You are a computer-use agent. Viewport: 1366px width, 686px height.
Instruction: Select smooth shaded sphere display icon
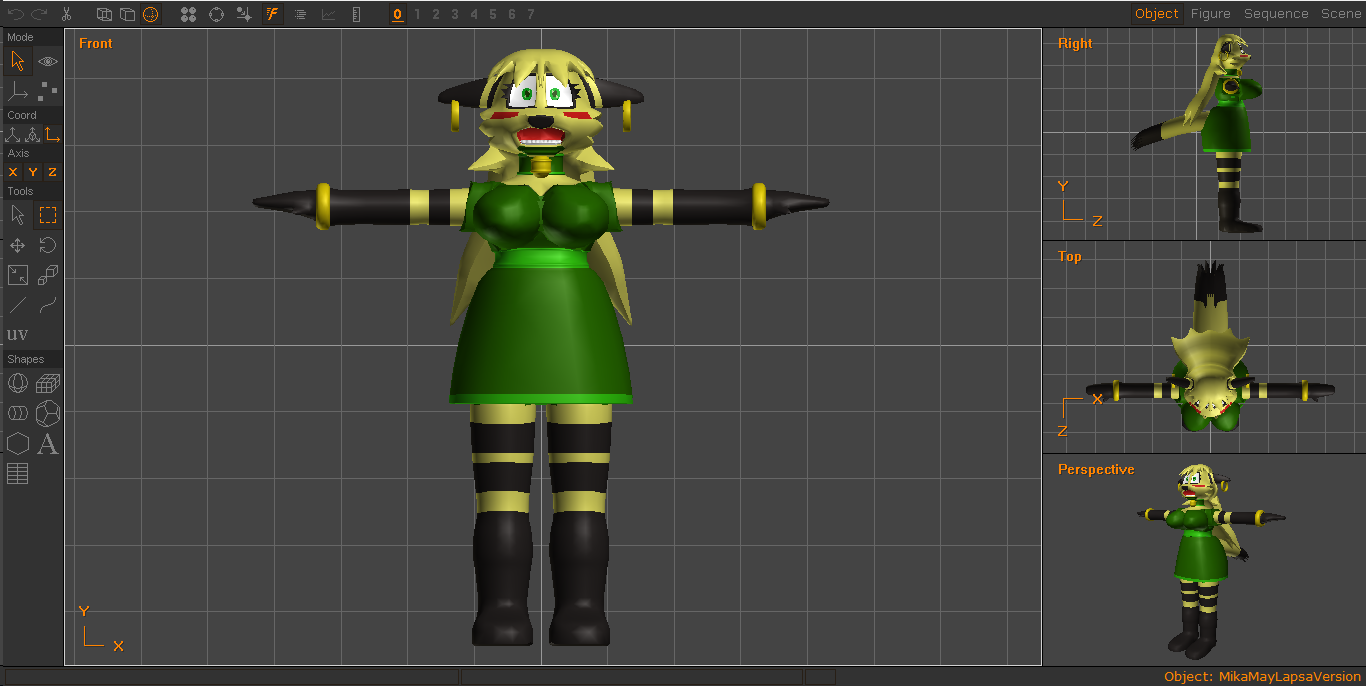pos(150,14)
